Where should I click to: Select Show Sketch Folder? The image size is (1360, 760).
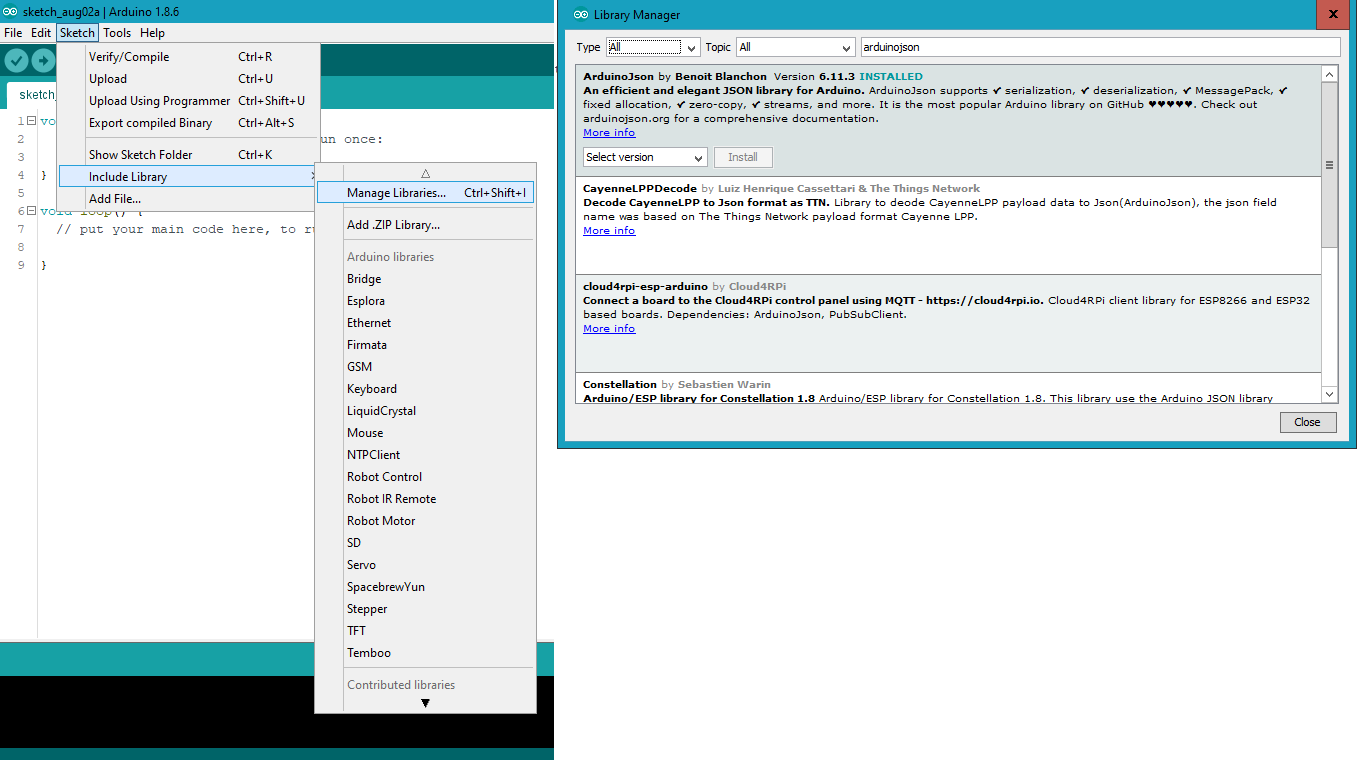(x=188, y=155)
